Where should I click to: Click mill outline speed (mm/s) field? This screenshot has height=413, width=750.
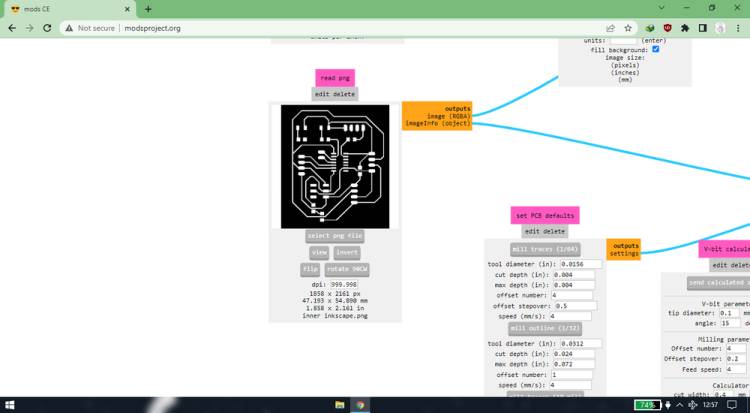[x=570, y=385]
